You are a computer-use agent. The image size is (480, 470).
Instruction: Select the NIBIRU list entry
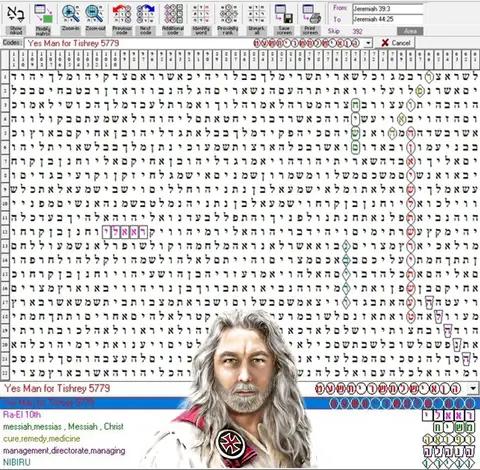pos(16,462)
